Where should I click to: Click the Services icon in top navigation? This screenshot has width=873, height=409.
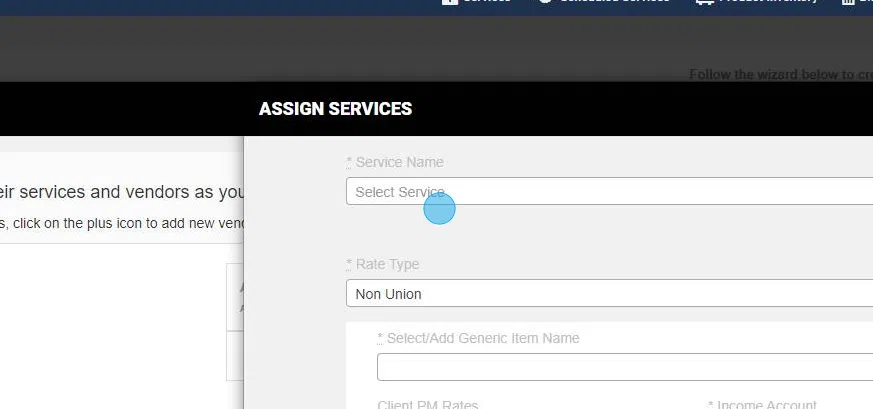pyautogui.click(x=450, y=2)
